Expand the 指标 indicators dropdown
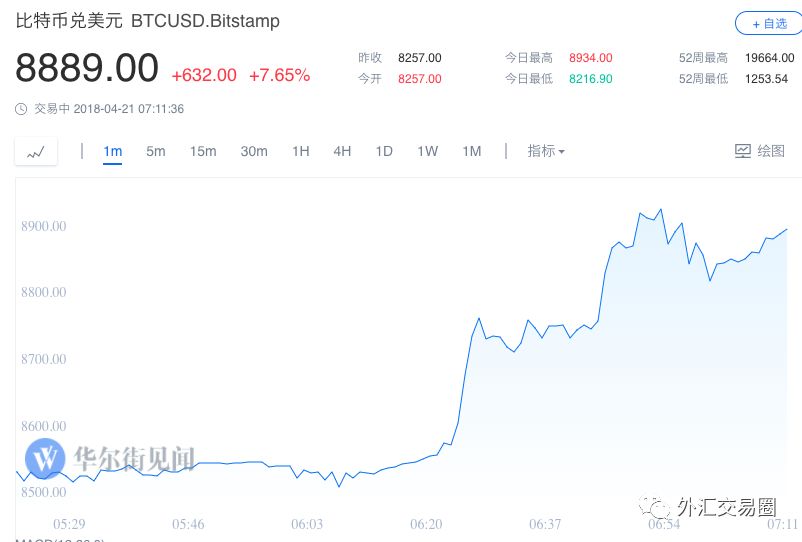This screenshot has width=802, height=542. [546, 151]
